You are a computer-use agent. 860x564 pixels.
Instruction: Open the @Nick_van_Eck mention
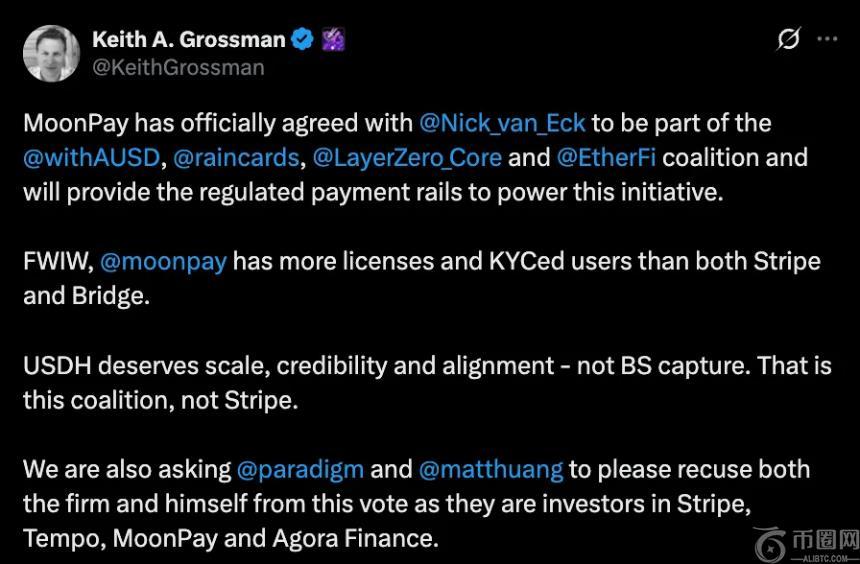[502, 123]
